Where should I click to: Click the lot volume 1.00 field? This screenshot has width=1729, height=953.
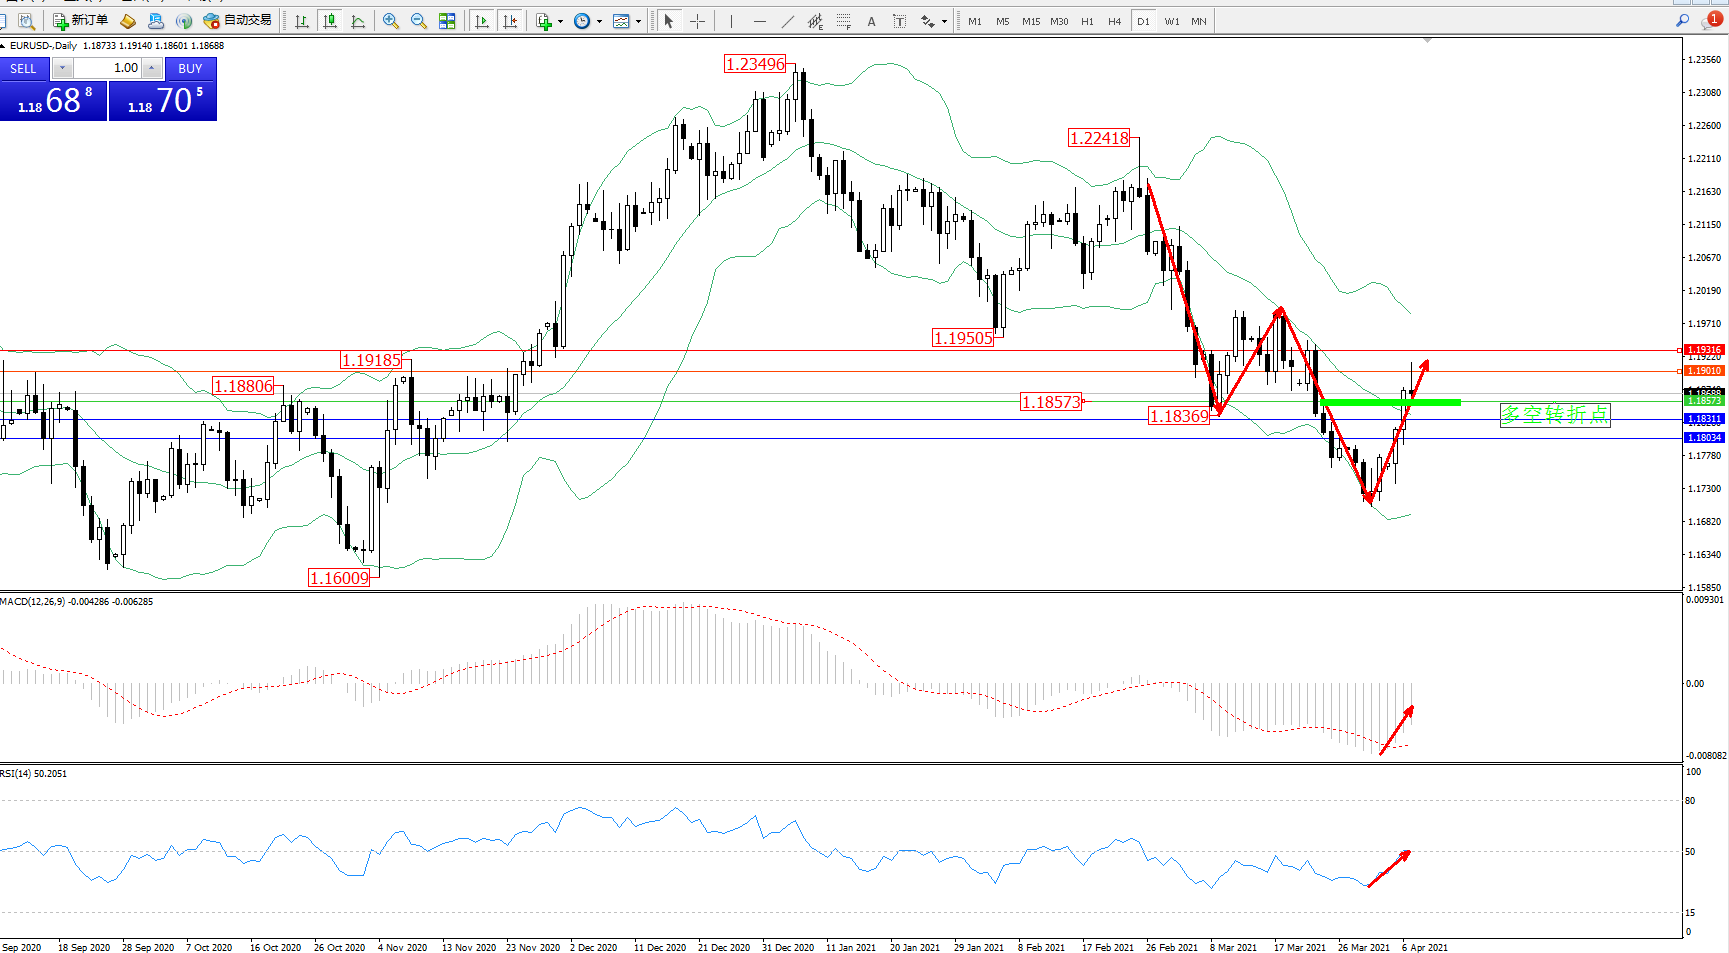coord(108,68)
